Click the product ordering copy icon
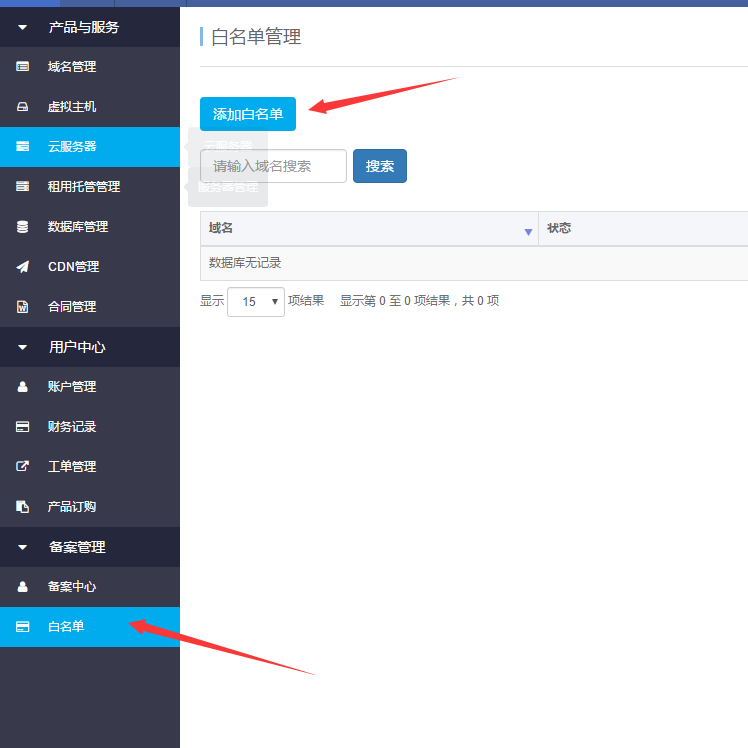748x748 pixels. click(x=23, y=507)
